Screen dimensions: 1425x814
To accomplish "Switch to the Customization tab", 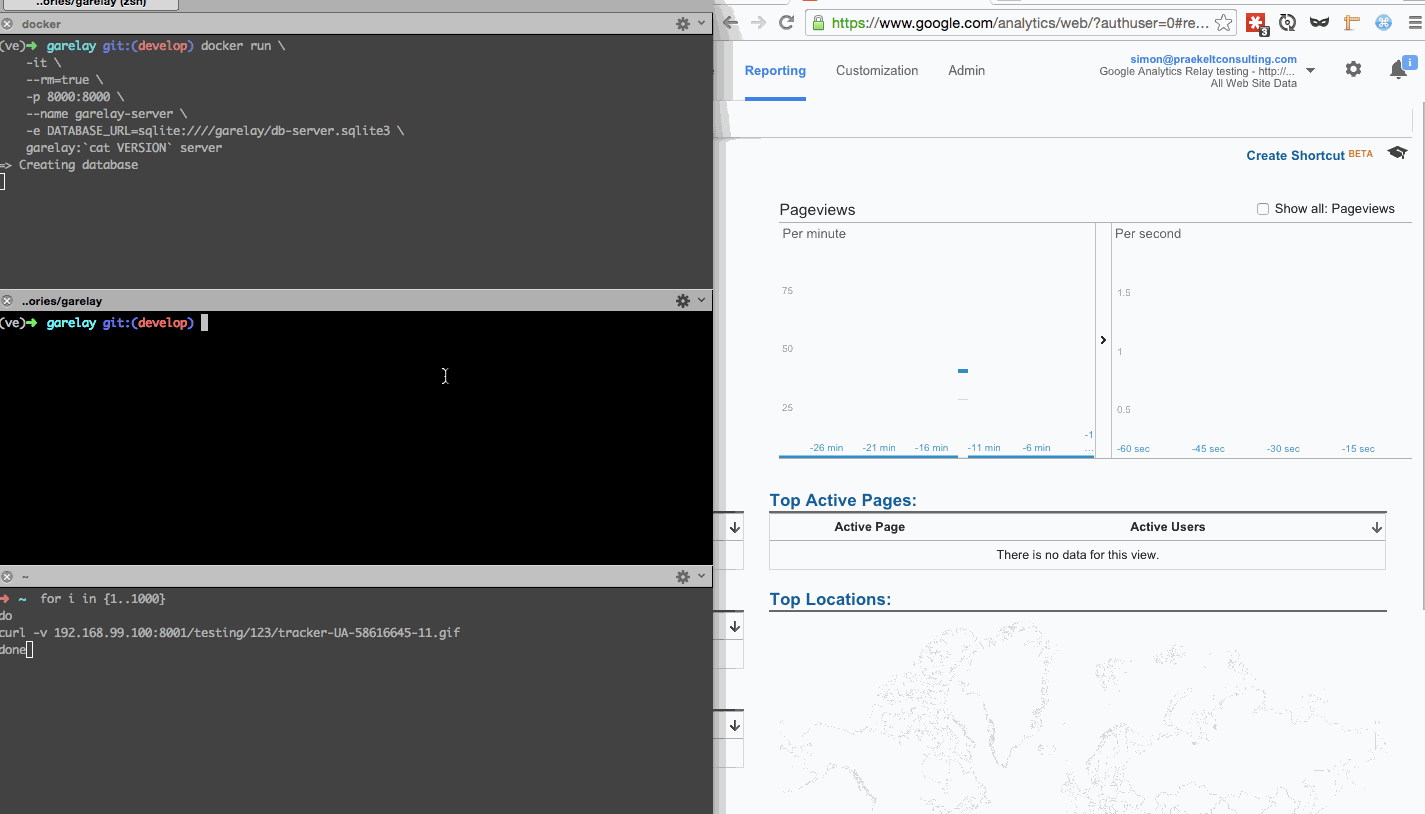I will (877, 71).
